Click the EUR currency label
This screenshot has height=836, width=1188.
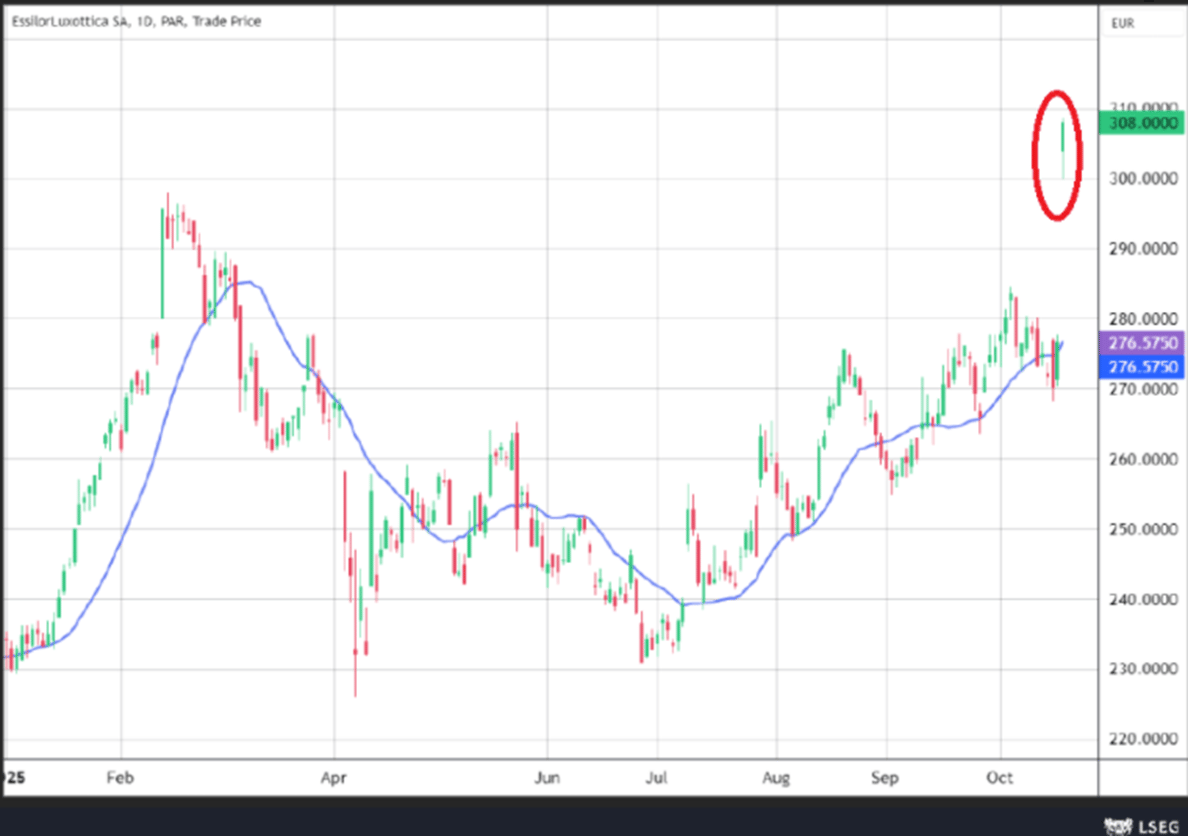pyautogui.click(x=1122, y=23)
